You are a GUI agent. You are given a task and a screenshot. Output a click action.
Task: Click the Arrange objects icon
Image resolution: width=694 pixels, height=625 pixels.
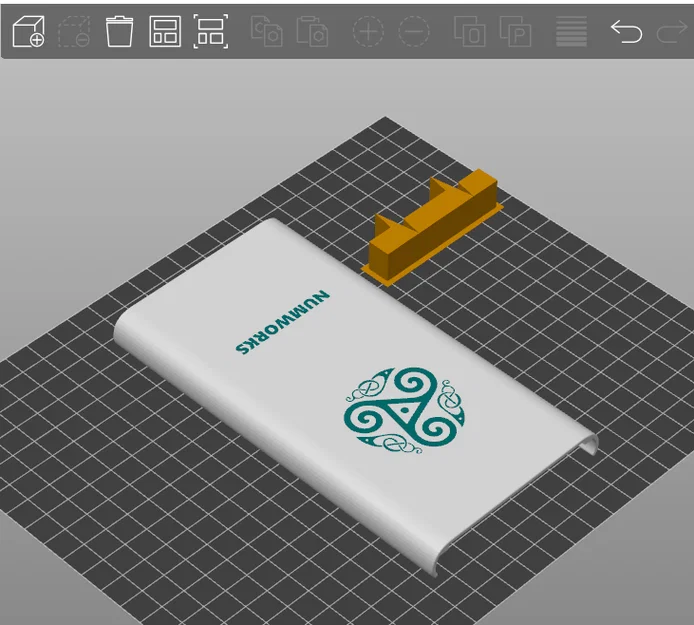tap(165, 31)
